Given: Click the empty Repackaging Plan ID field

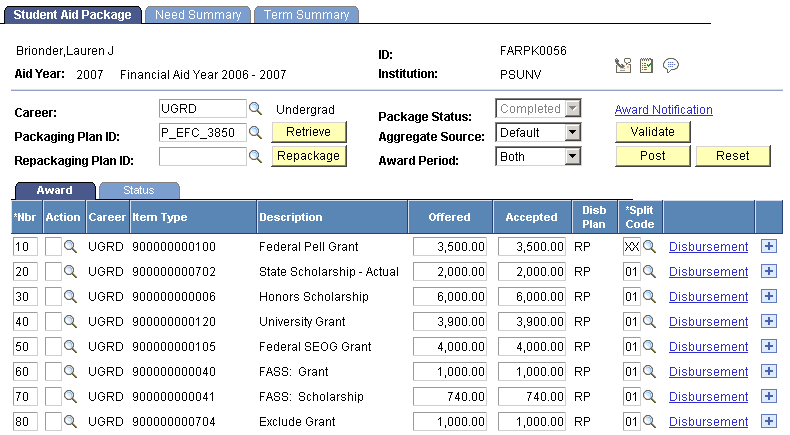Looking at the screenshot, I should pos(203,157).
